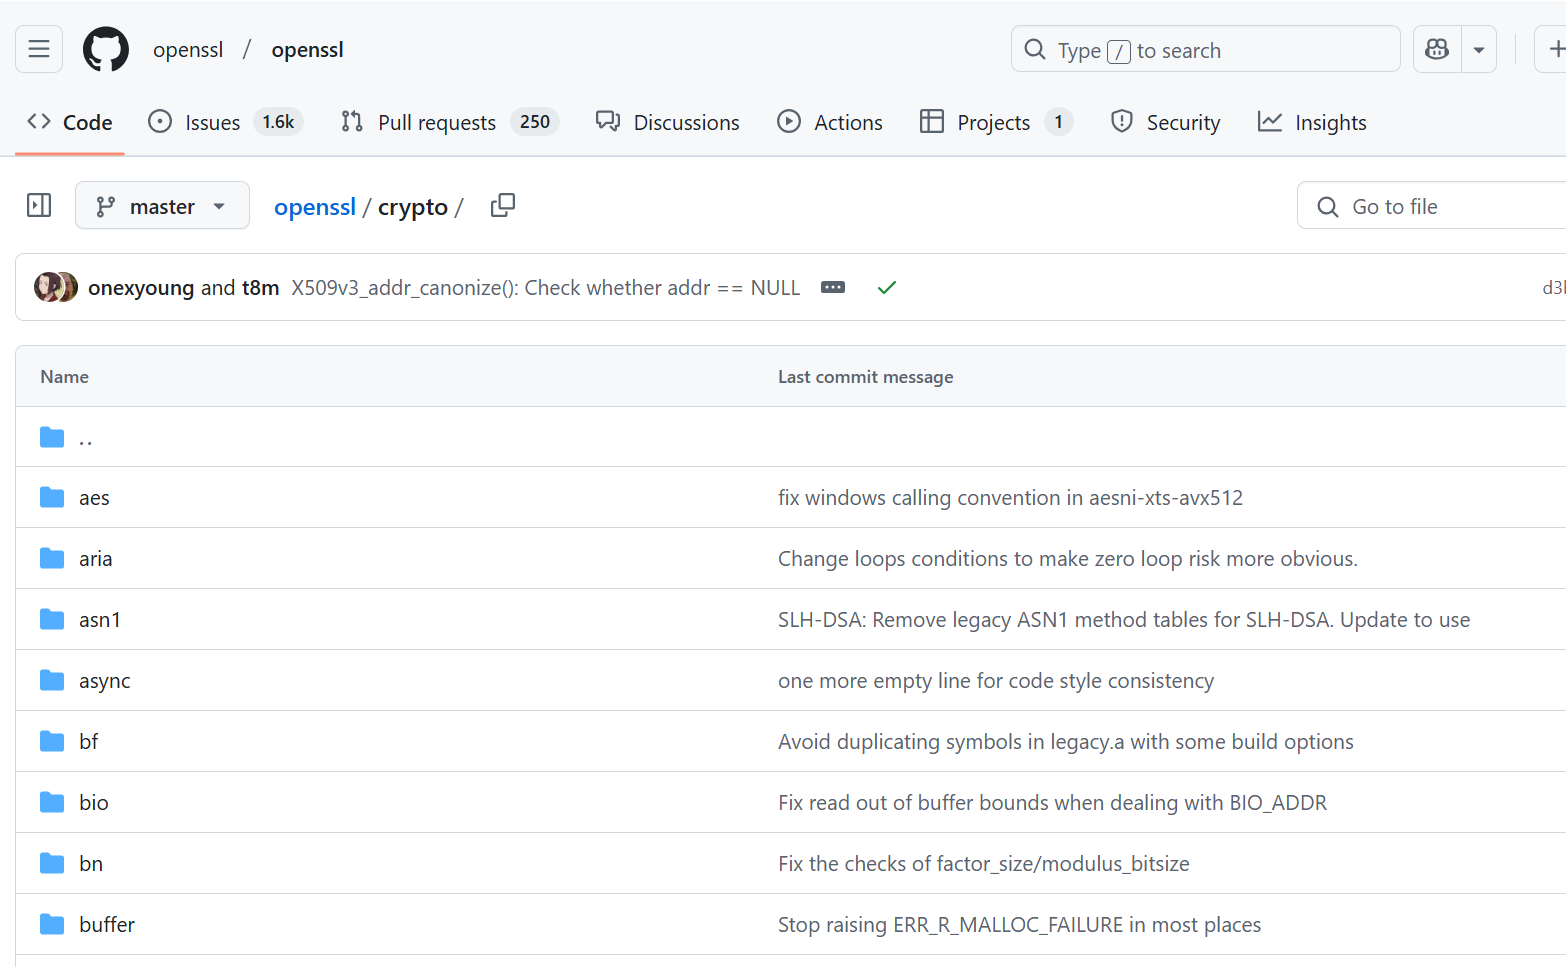Expand commit message ellipsis details
Viewport: 1566px width, 967px height.
(x=833, y=287)
